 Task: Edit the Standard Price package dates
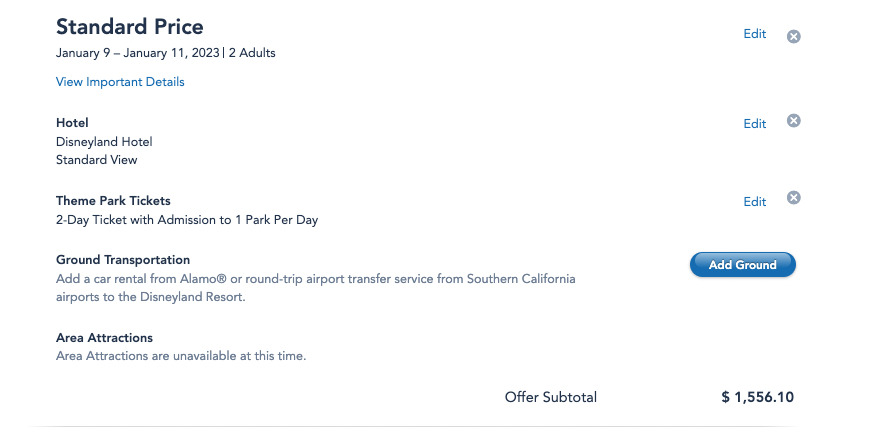[x=754, y=34]
